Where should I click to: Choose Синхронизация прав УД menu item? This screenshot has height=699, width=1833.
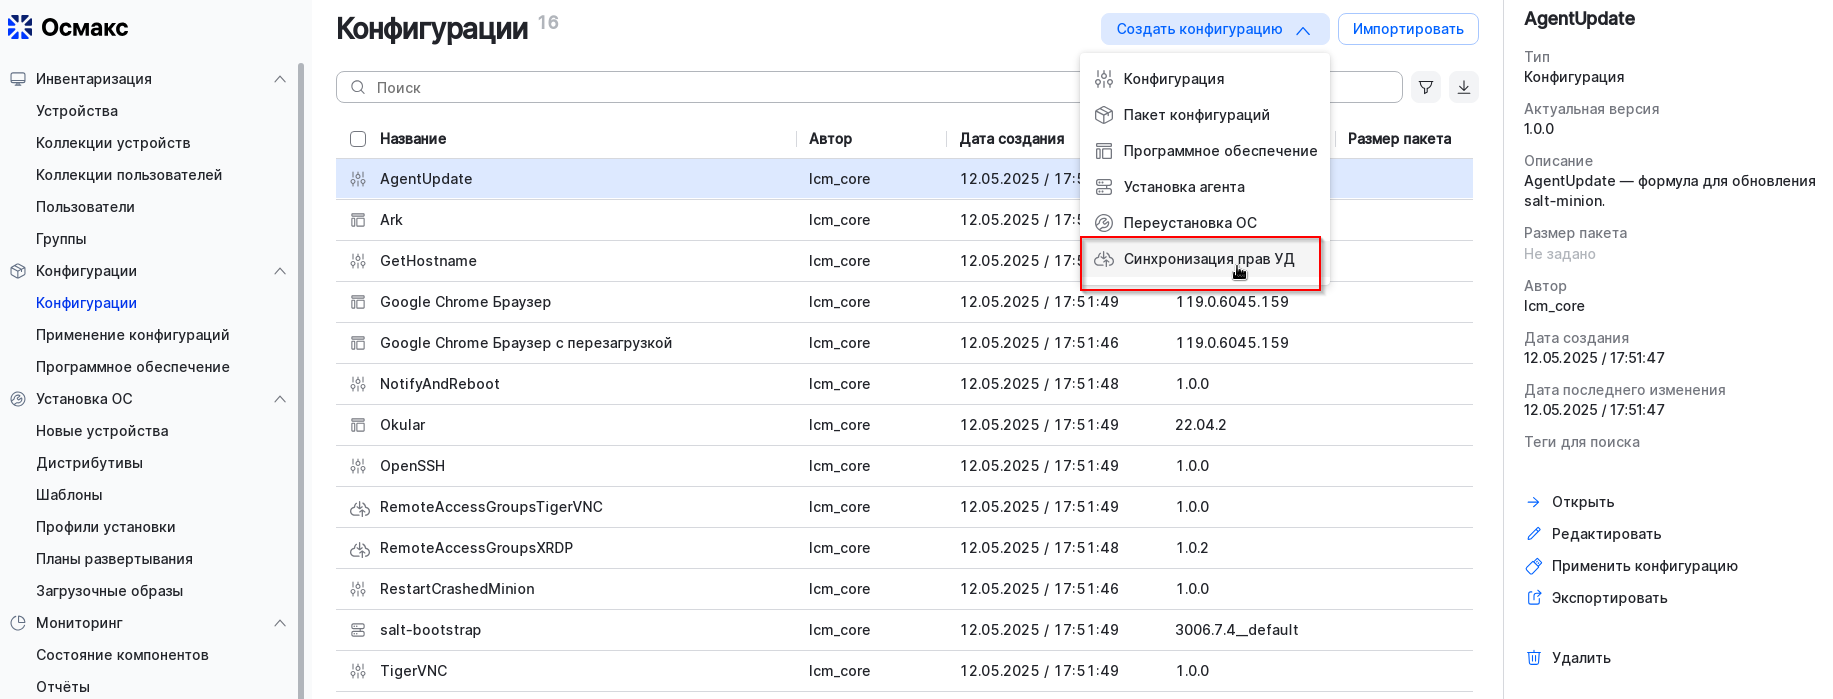(x=1208, y=259)
